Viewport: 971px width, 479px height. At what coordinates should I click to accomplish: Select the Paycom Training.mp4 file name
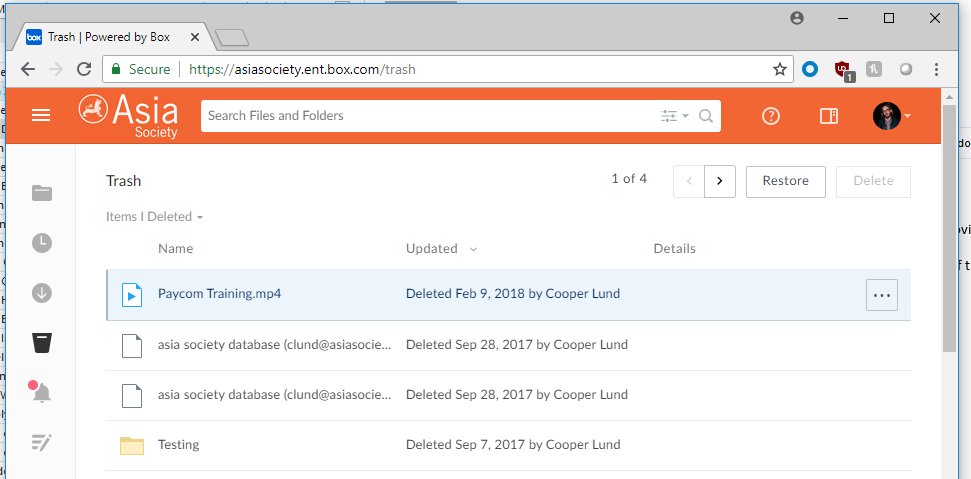point(219,294)
